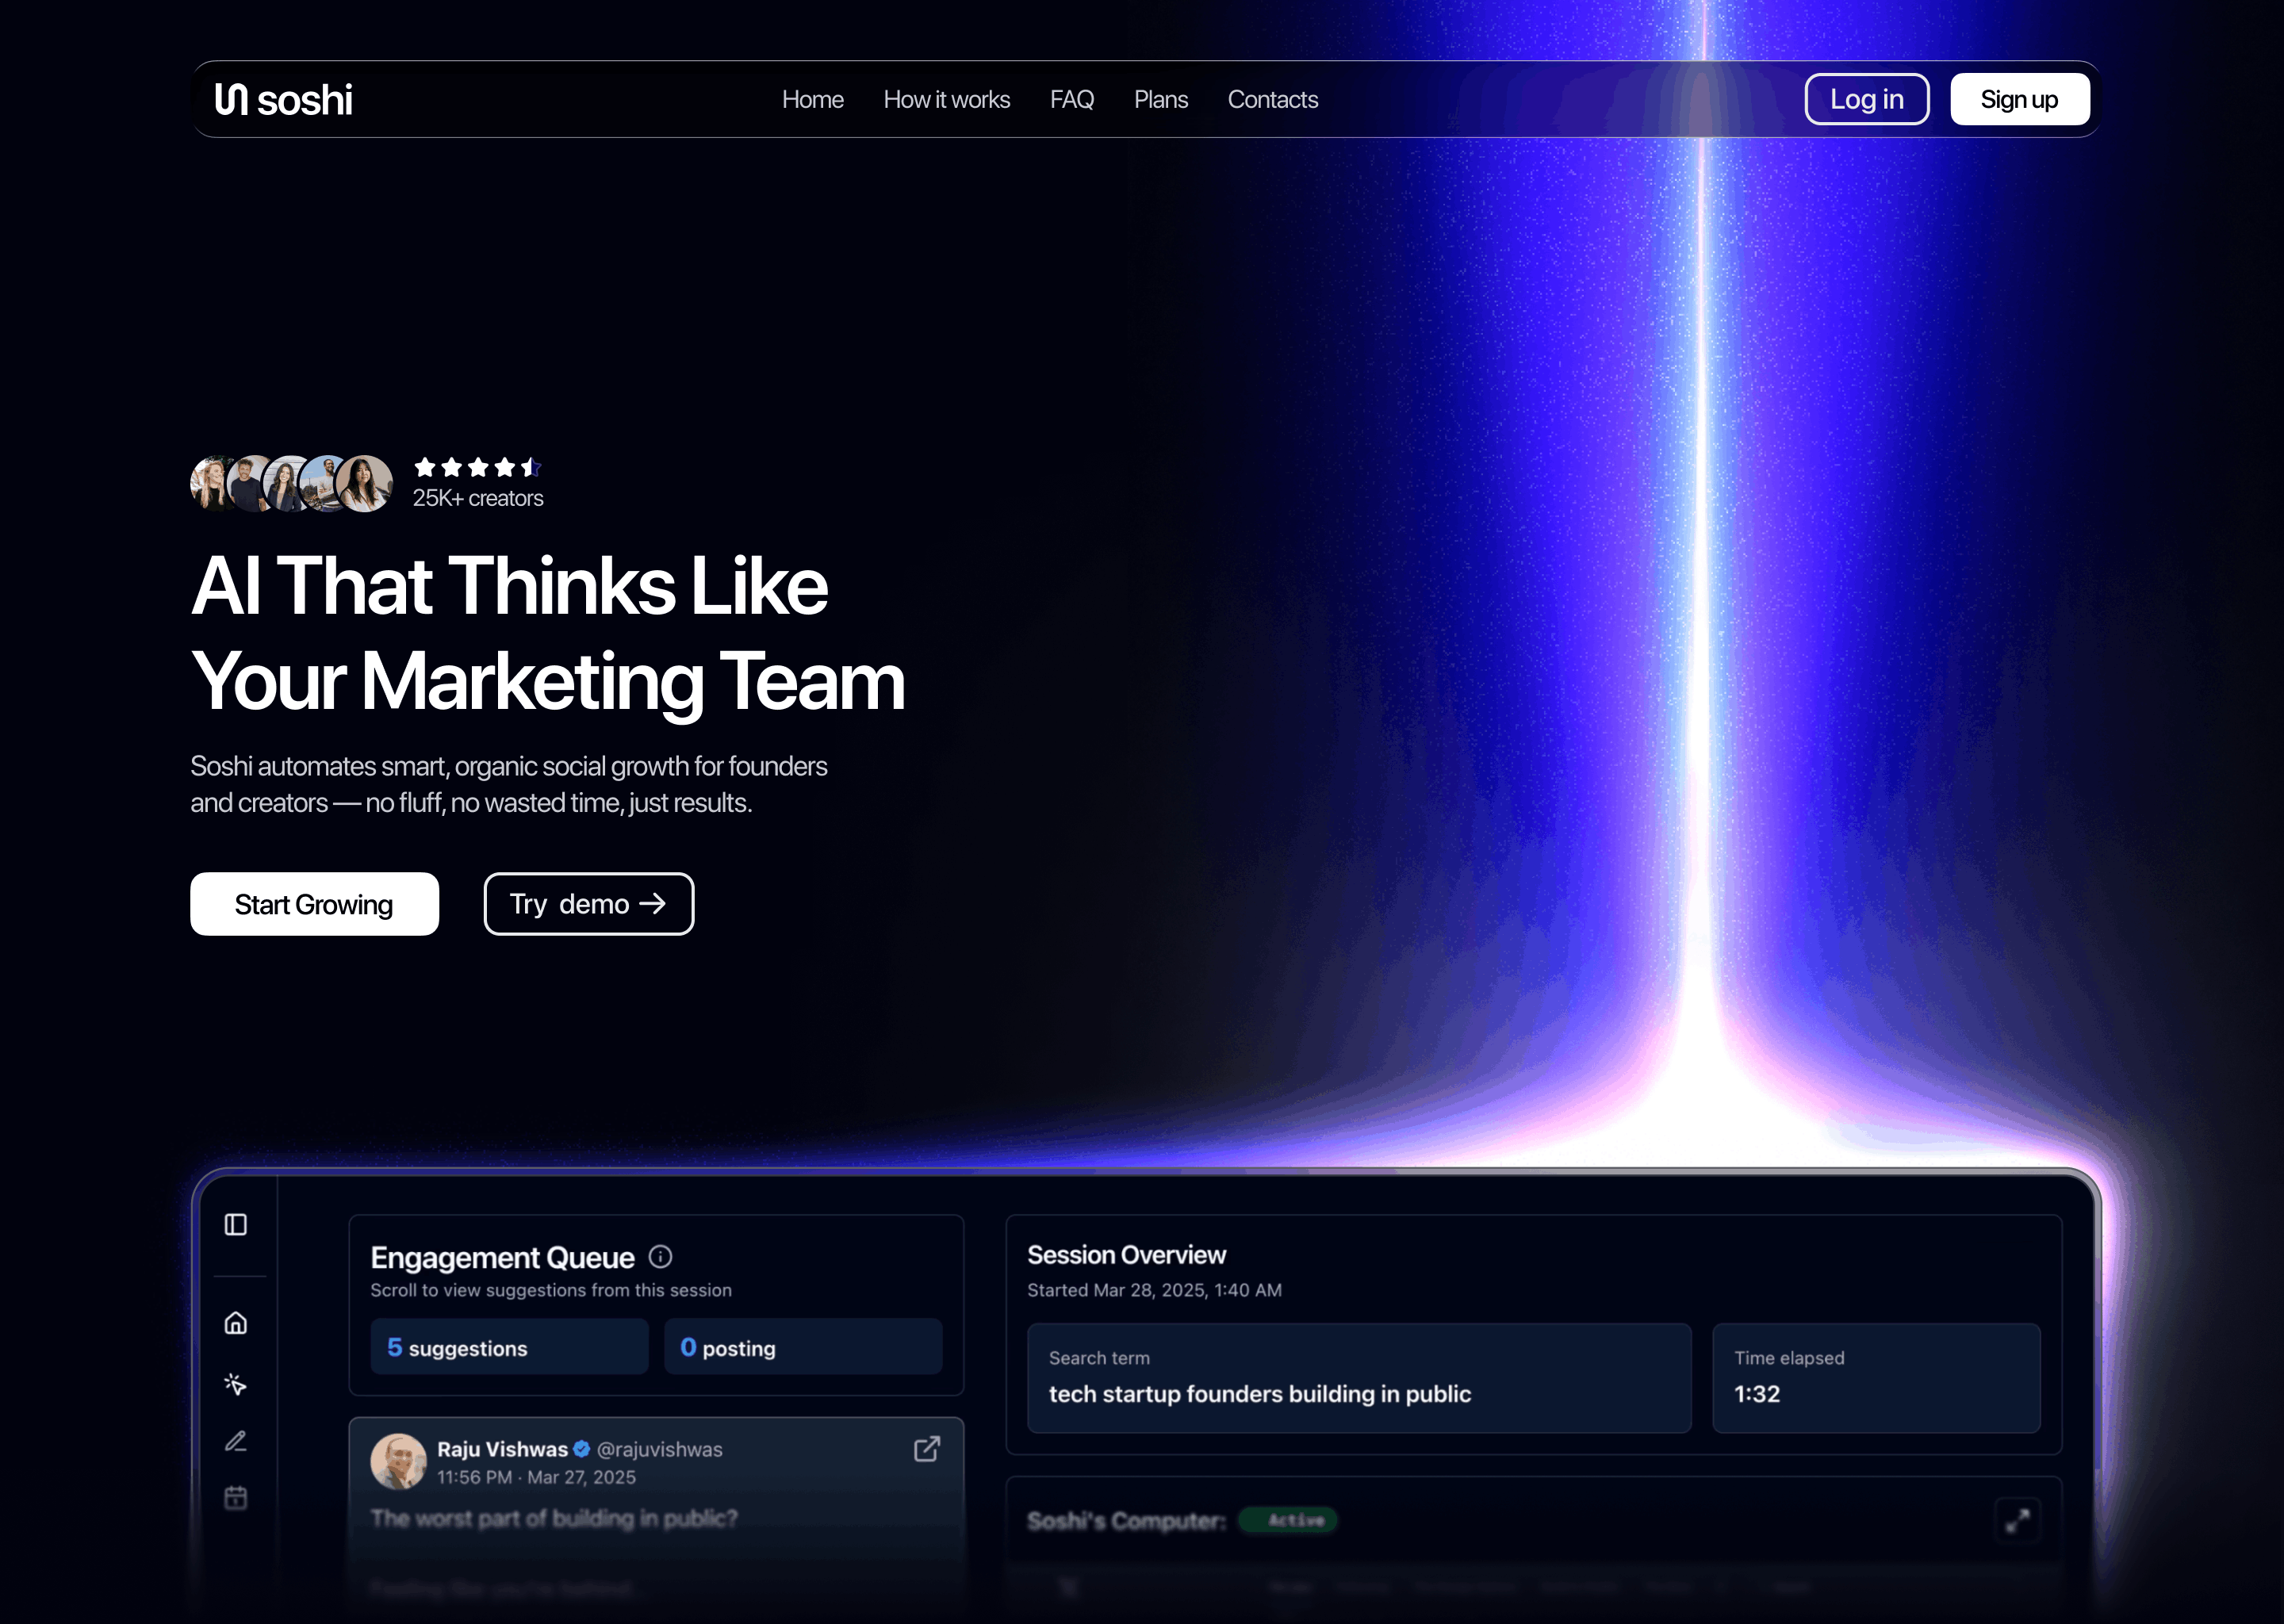Click the Time elapsed 1:32 box

point(1876,1378)
